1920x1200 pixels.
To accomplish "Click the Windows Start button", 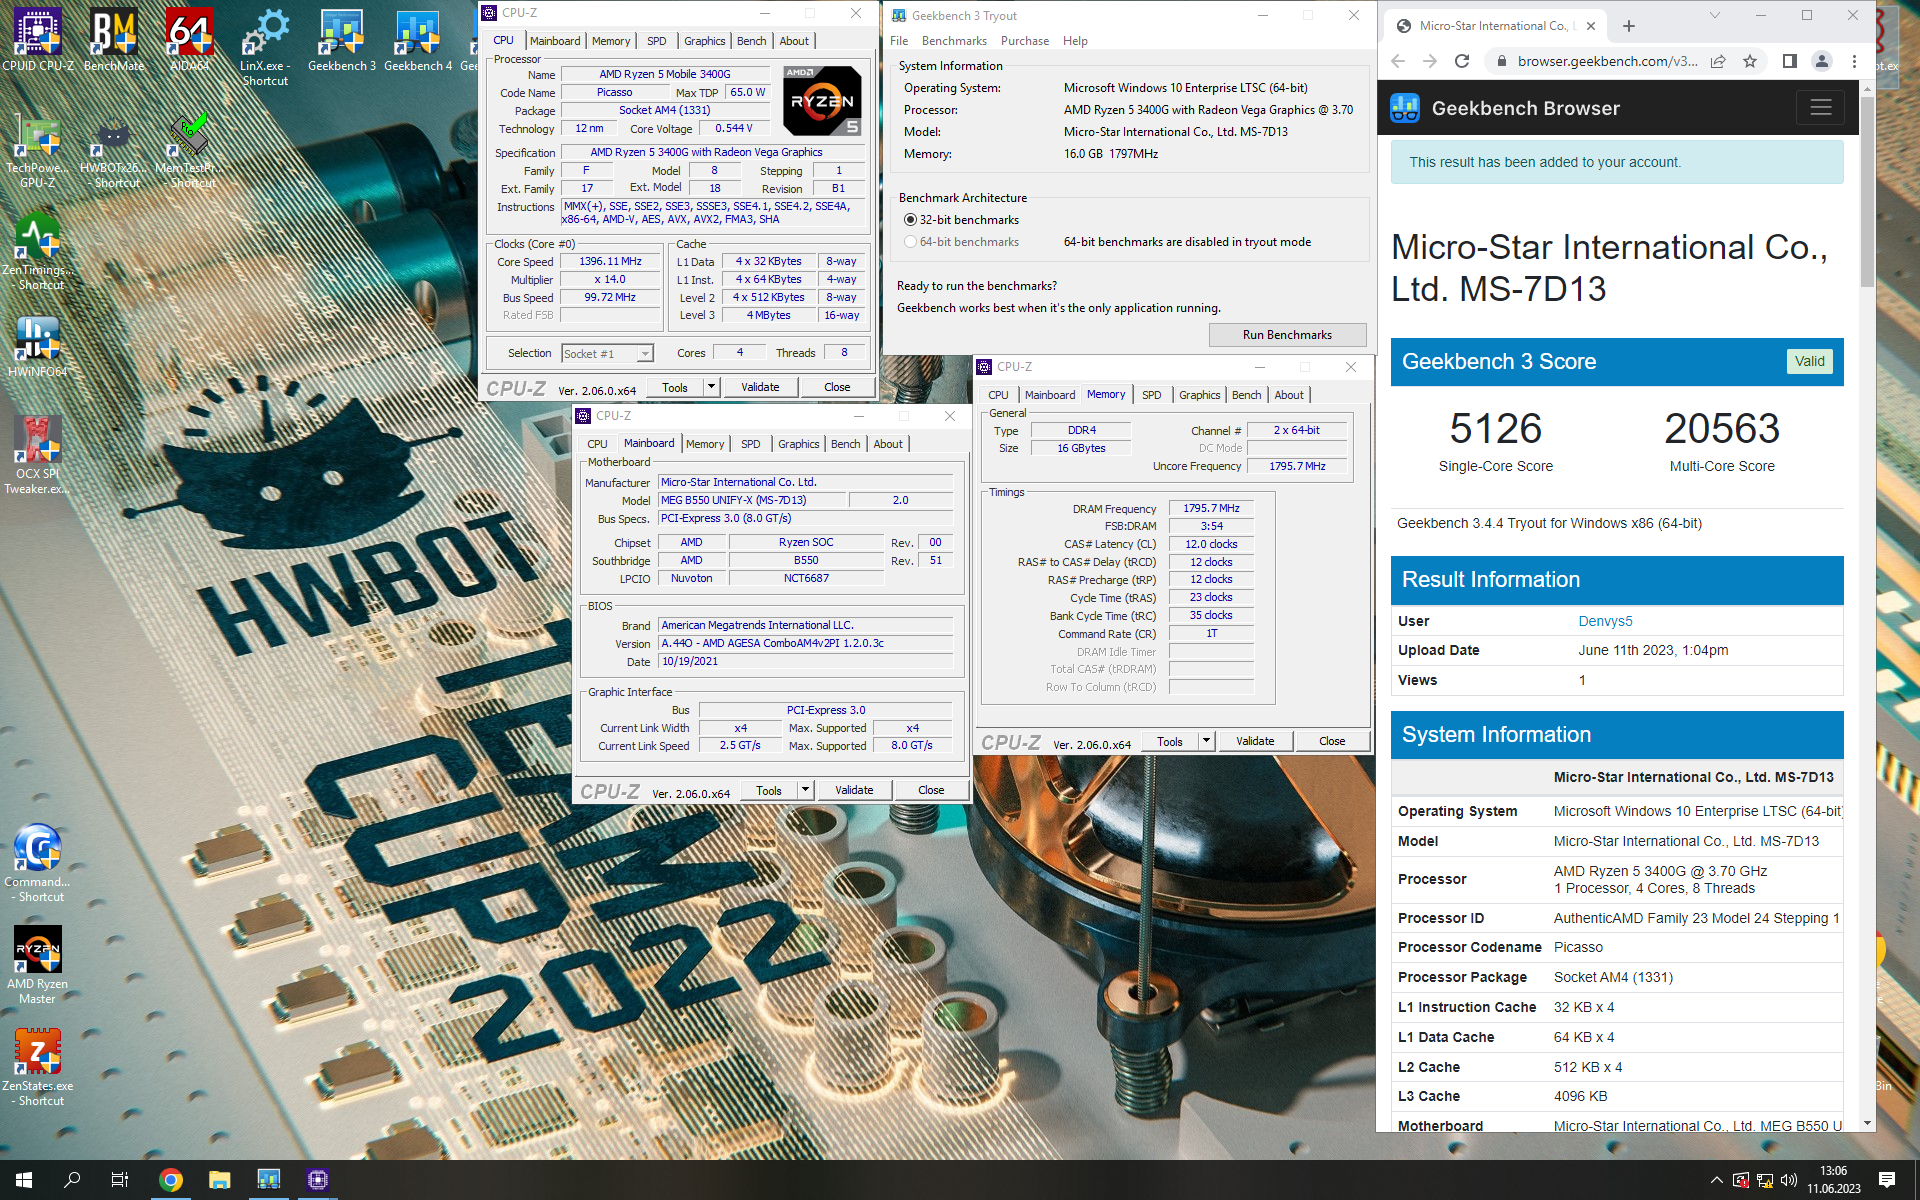I will tap(24, 1180).
